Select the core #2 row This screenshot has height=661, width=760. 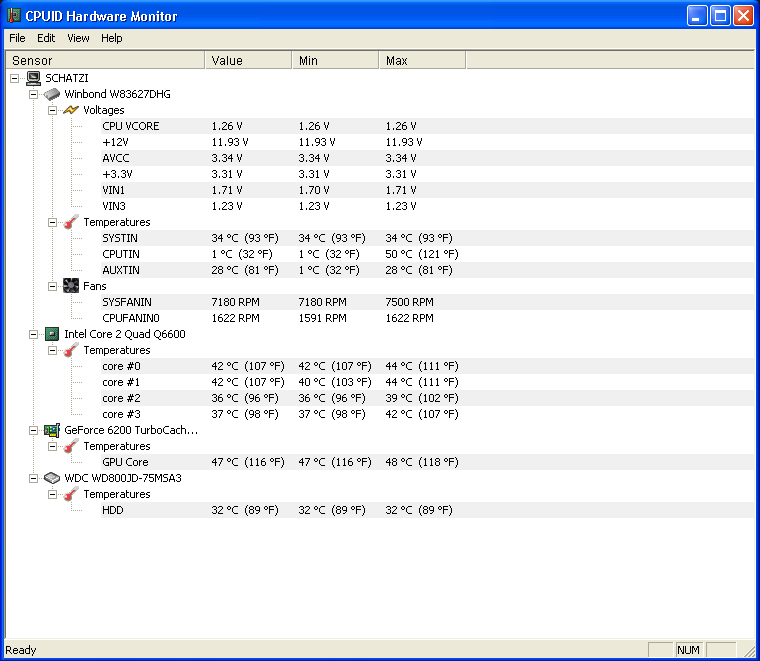coord(428,398)
